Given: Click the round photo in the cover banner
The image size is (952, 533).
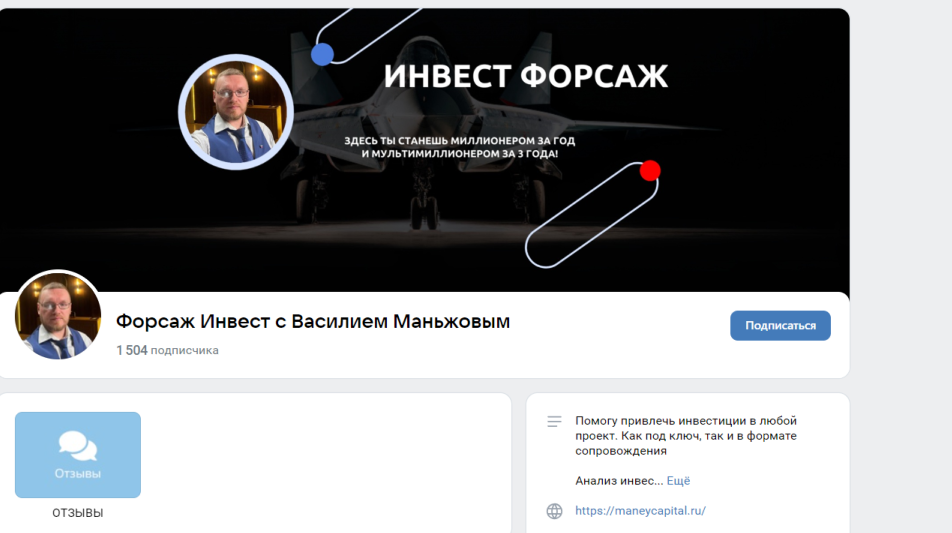Looking at the screenshot, I should (x=236, y=112).
